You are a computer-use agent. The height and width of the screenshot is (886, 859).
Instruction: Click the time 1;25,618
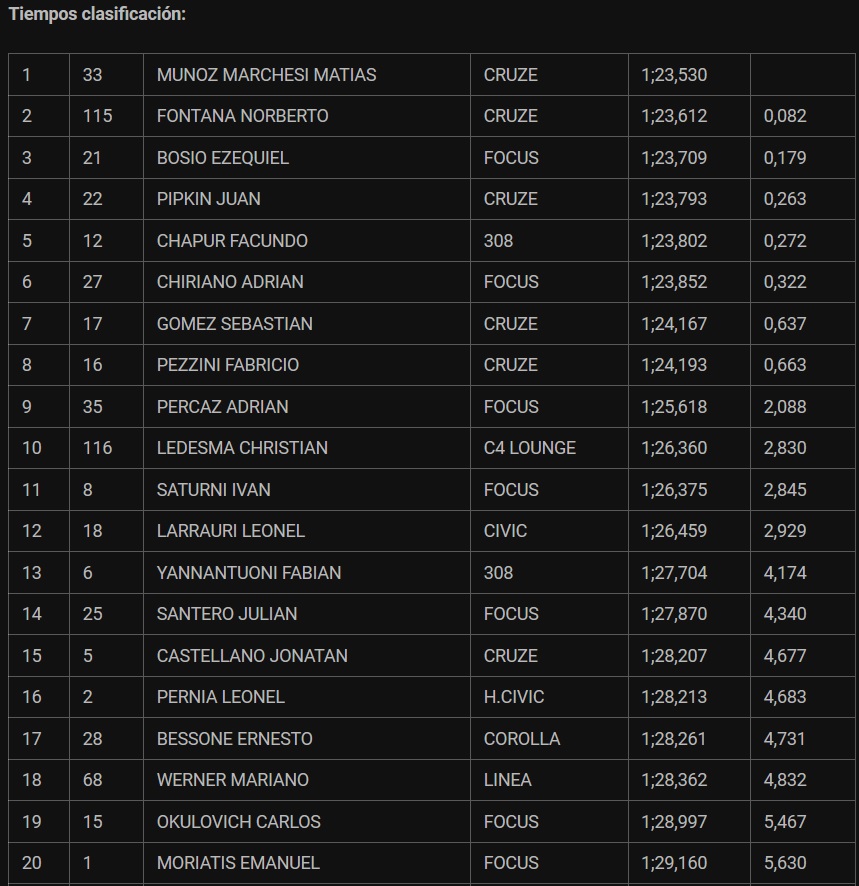click(674, 407)
